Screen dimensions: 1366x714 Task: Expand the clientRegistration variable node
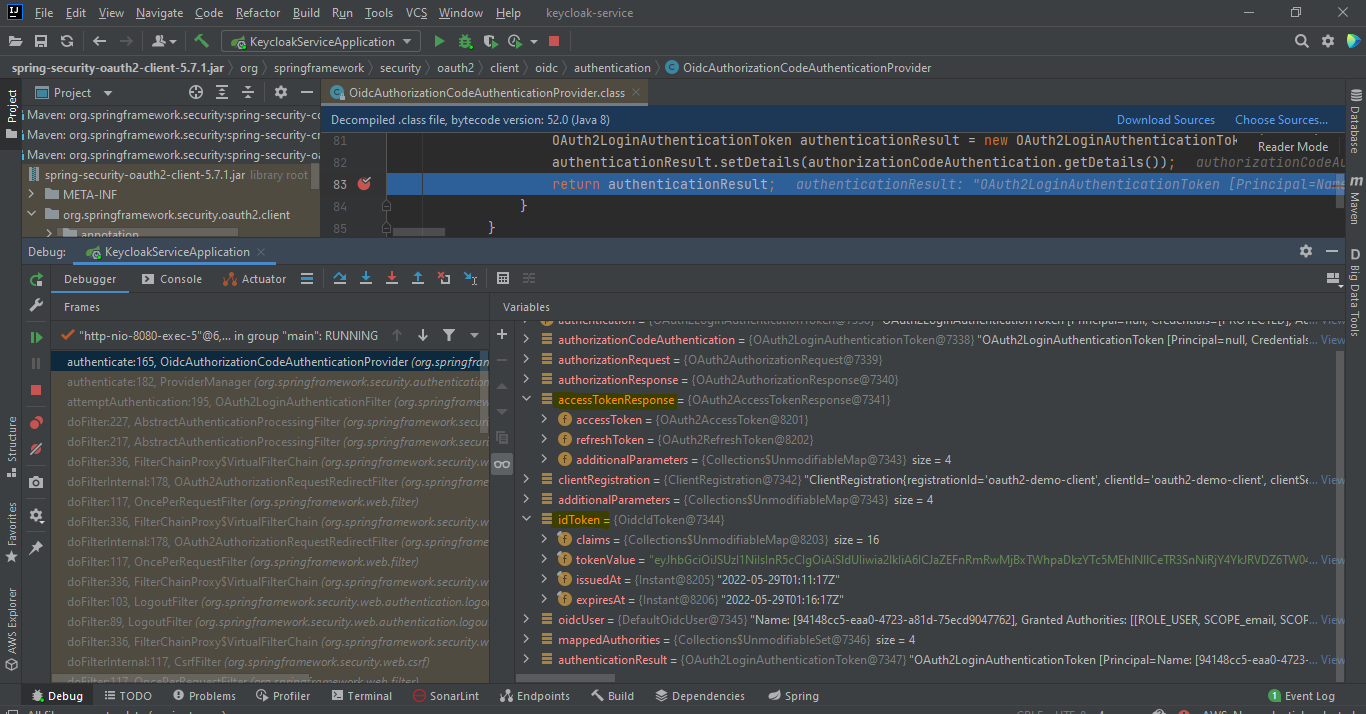pos(527,480)
